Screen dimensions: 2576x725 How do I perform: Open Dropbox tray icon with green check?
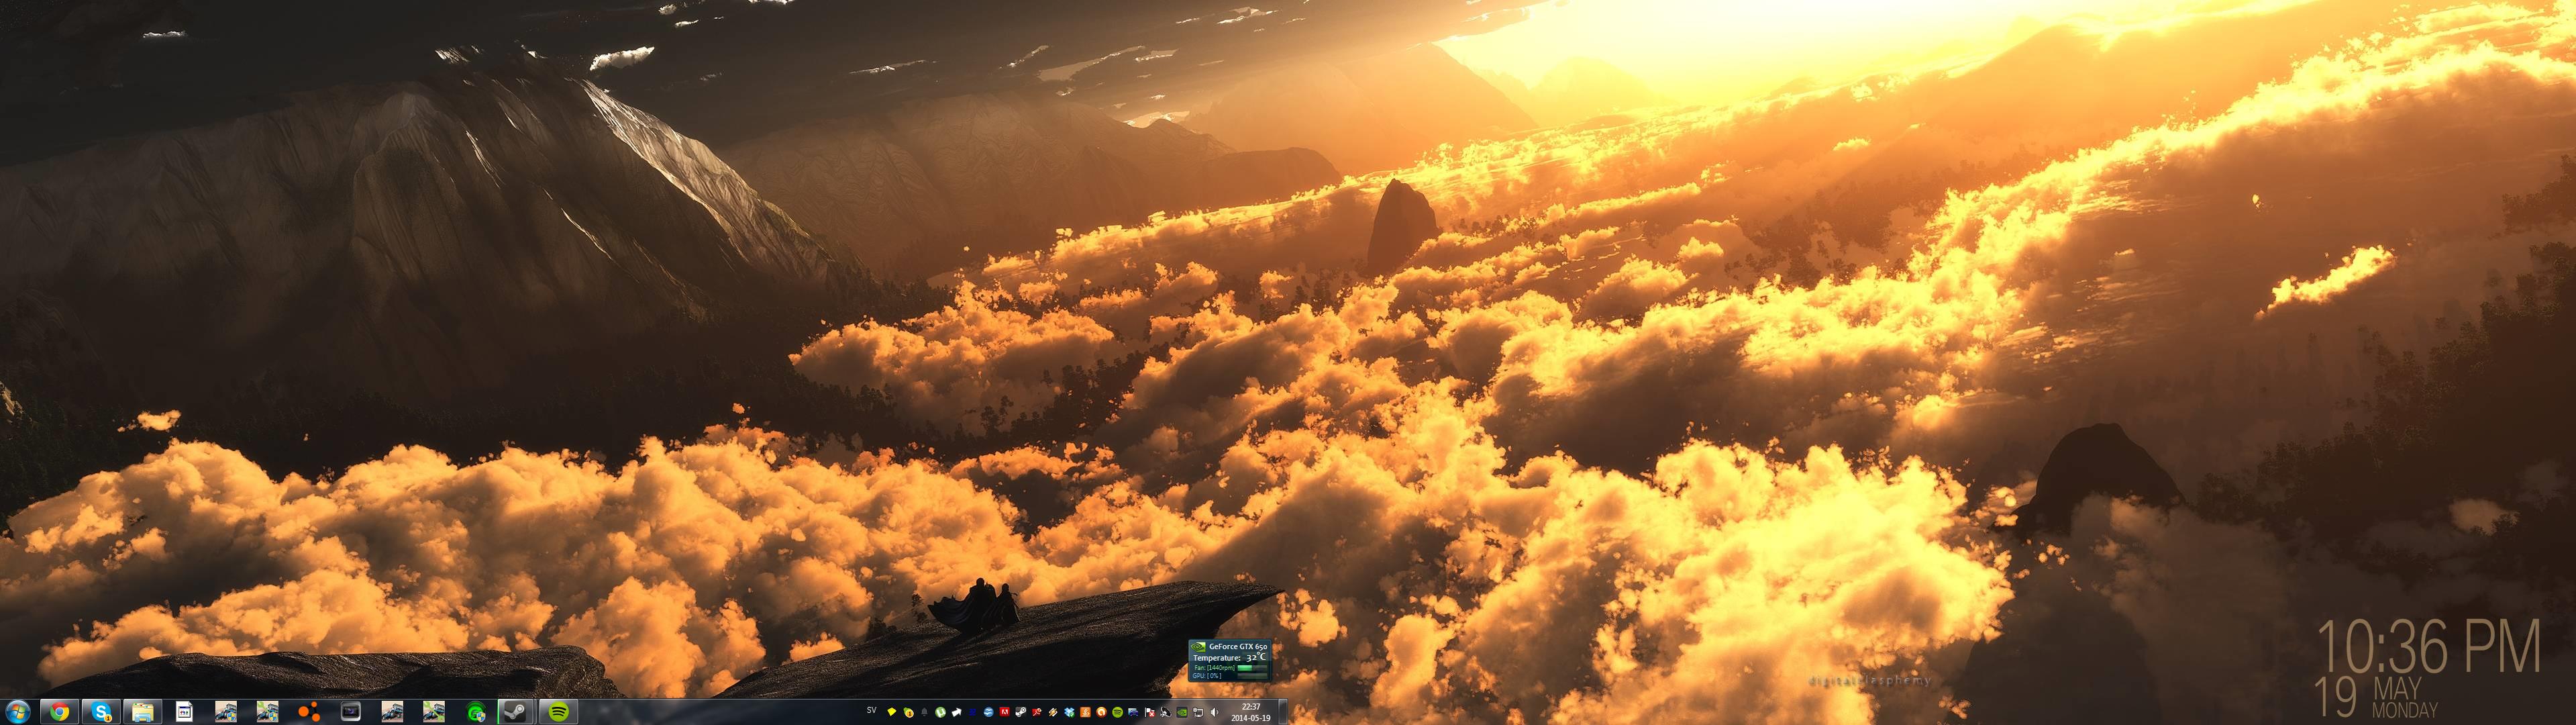(1069, 712)
